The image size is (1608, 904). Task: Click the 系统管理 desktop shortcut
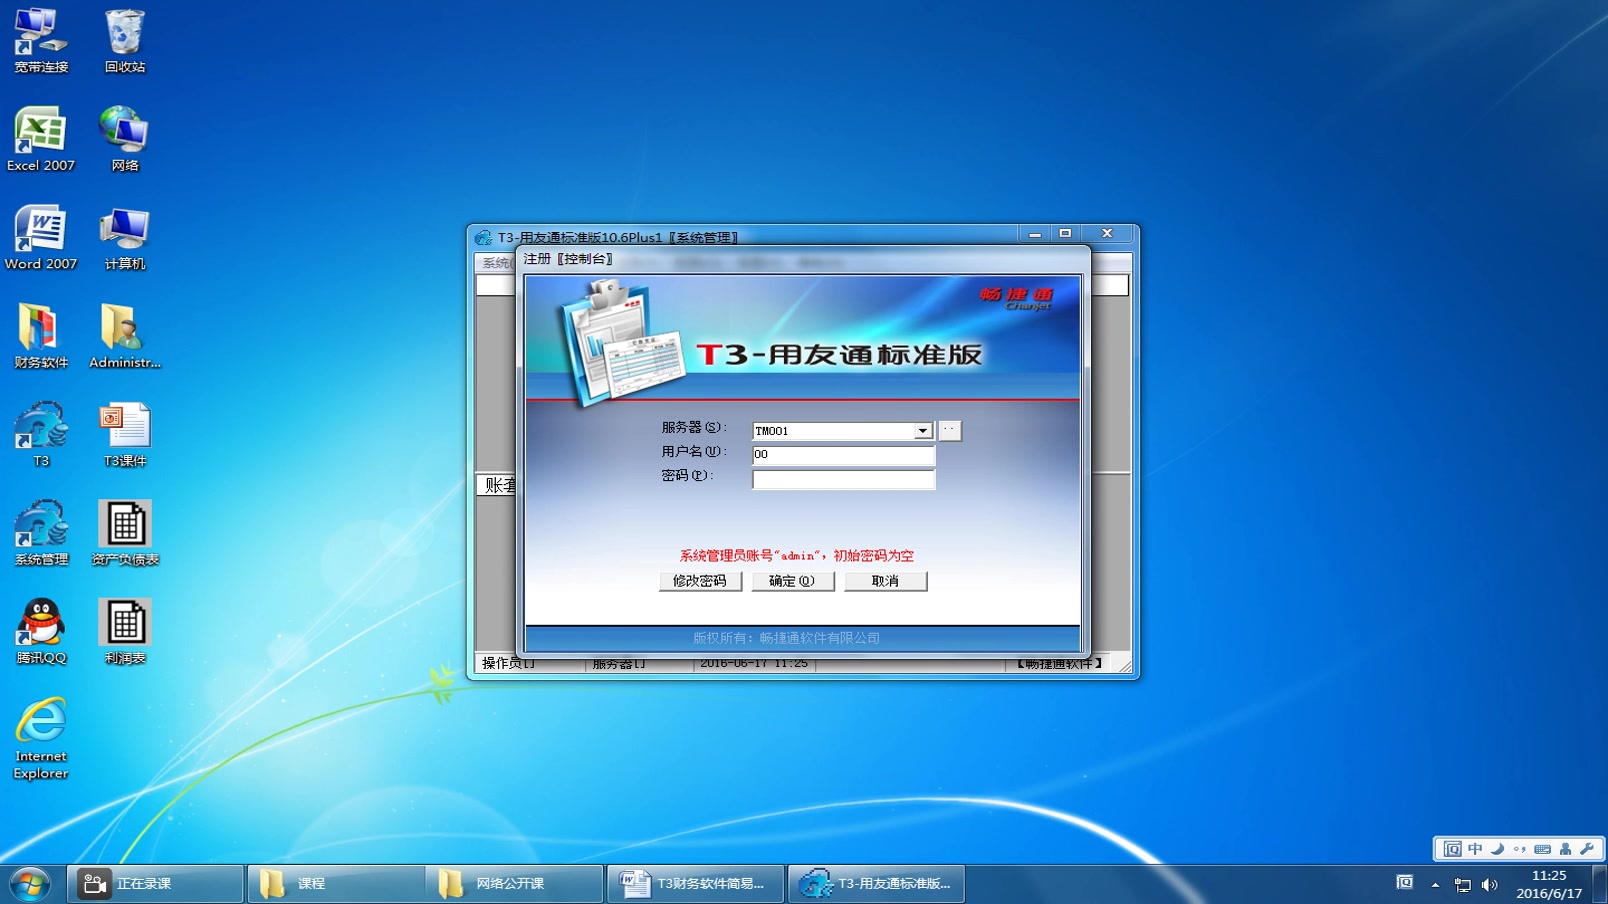[41, 532]
